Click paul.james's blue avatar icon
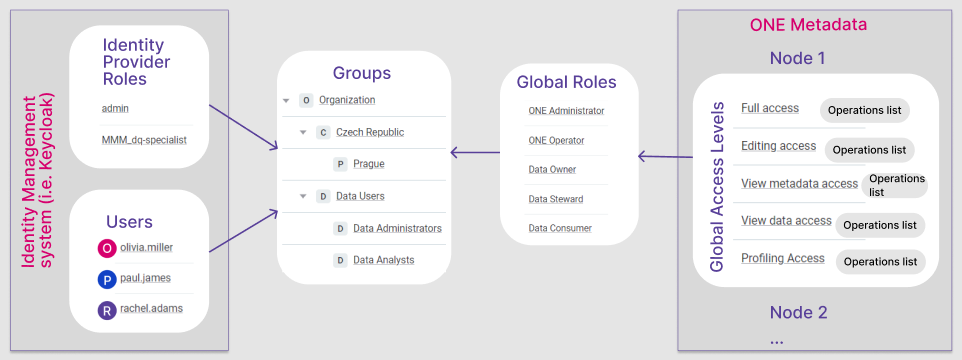The height and width of the screenshot is (360, 962). pos(107,280)
